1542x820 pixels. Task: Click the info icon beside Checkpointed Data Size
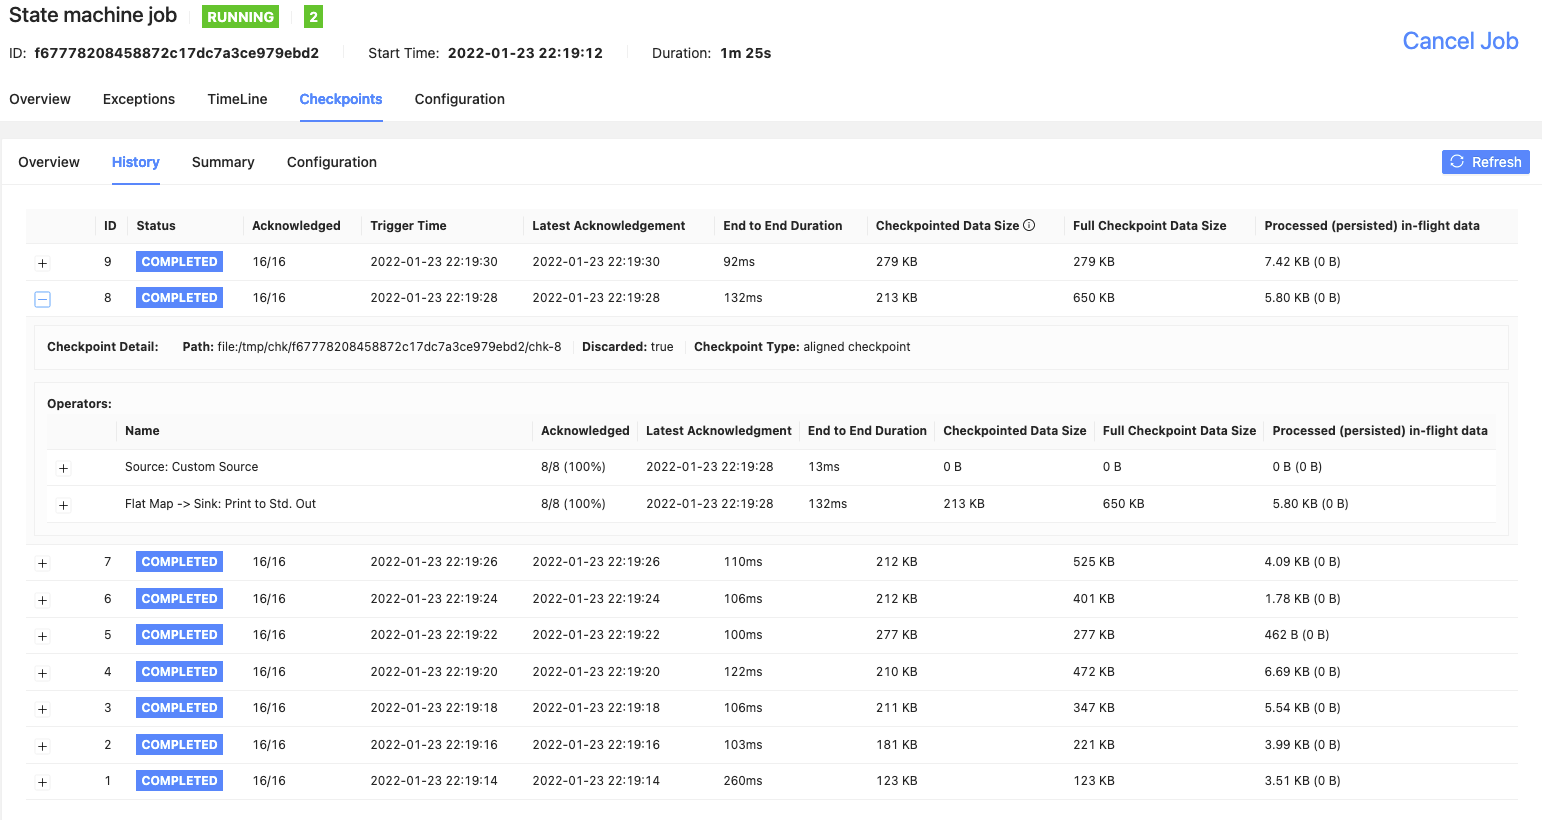coord(1029,225)
